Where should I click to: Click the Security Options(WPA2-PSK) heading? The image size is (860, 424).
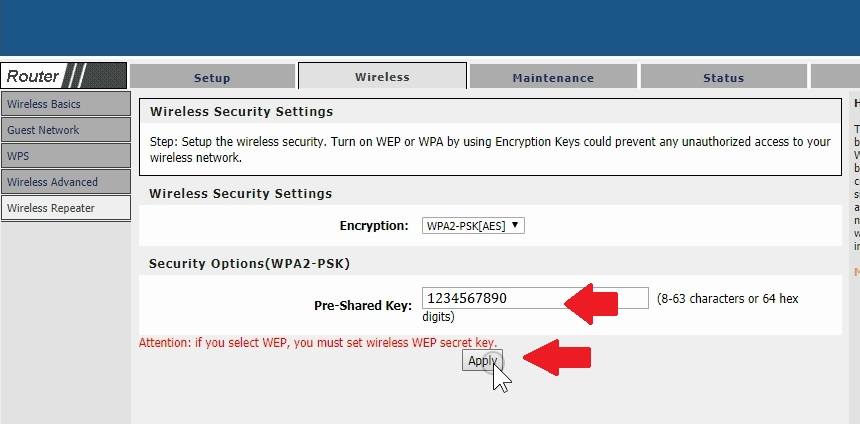[x=249, y=263]
